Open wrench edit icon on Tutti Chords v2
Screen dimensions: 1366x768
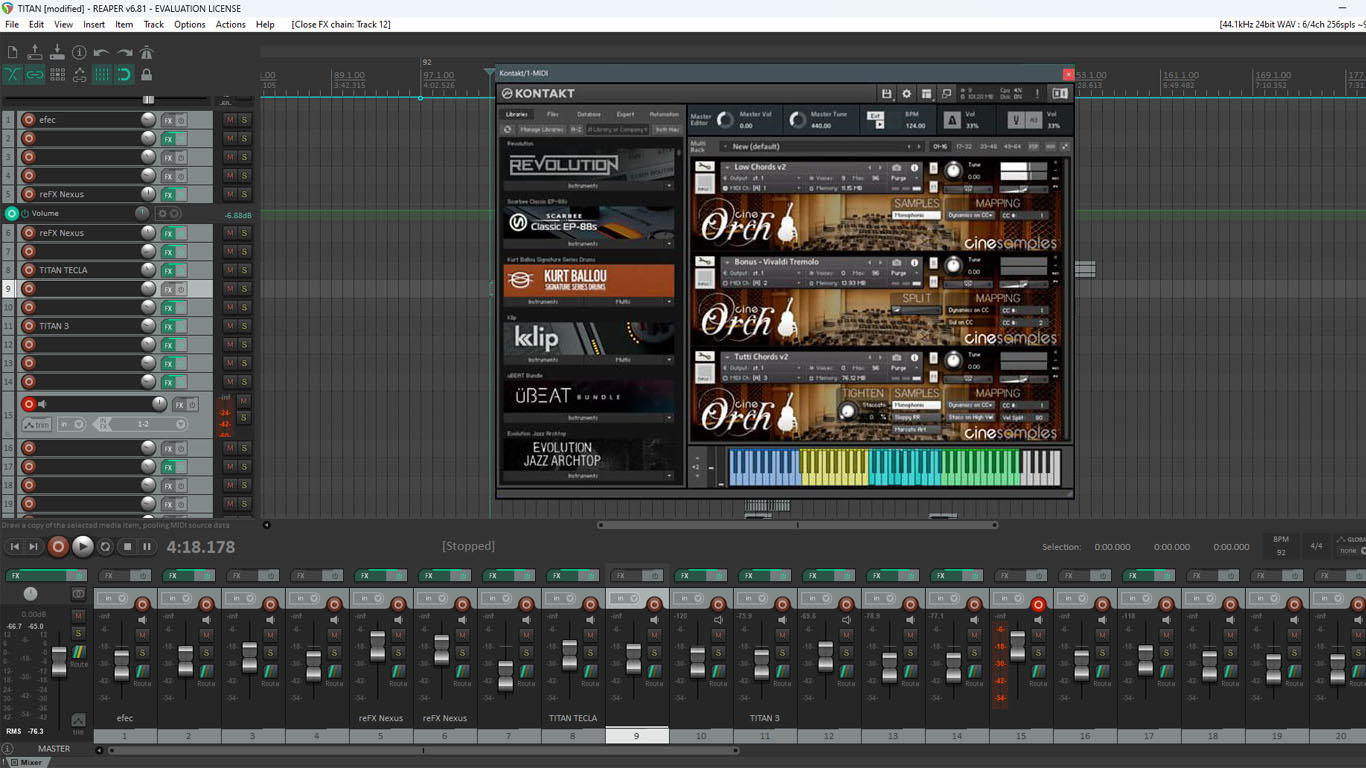(x=704, y=358)
